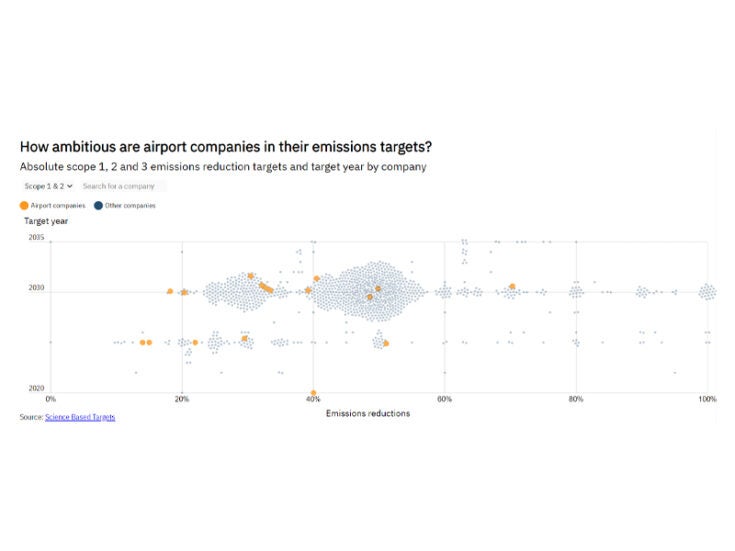This screenshot has width=735, height=551.
Task: Open the Scope 1 & 2 dropdown
Action: point(49,186)
